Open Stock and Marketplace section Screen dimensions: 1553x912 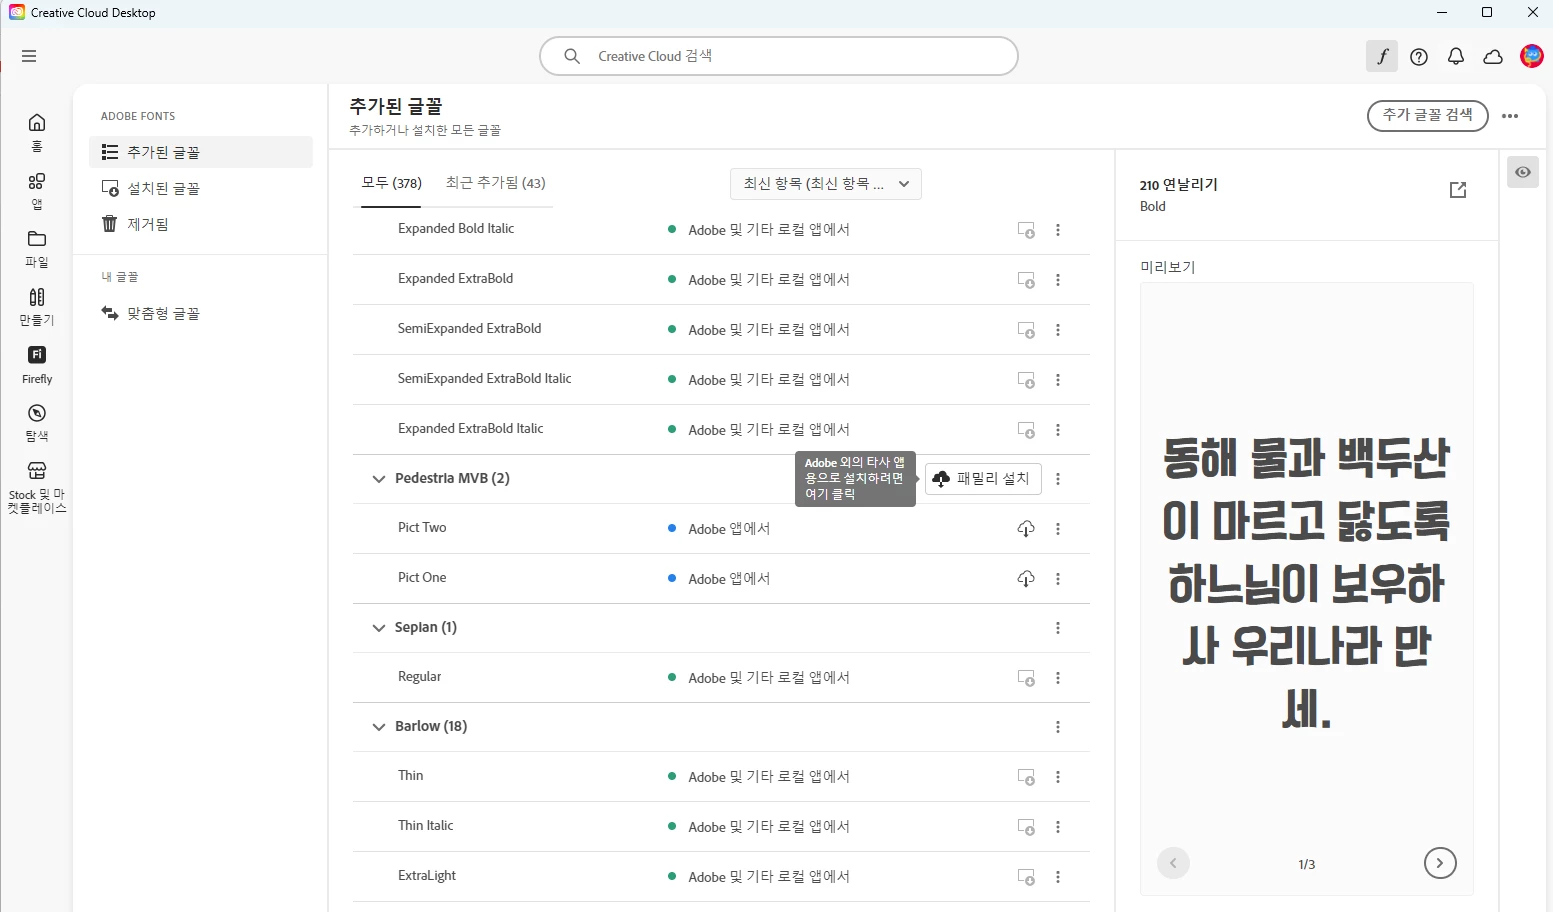click(37, 487)
